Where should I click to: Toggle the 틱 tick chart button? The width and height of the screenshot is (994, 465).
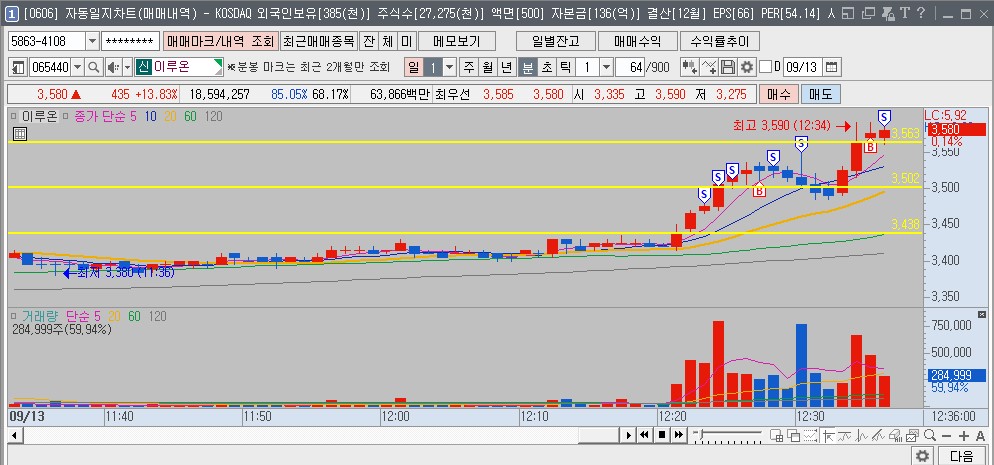tap(565, 67)
